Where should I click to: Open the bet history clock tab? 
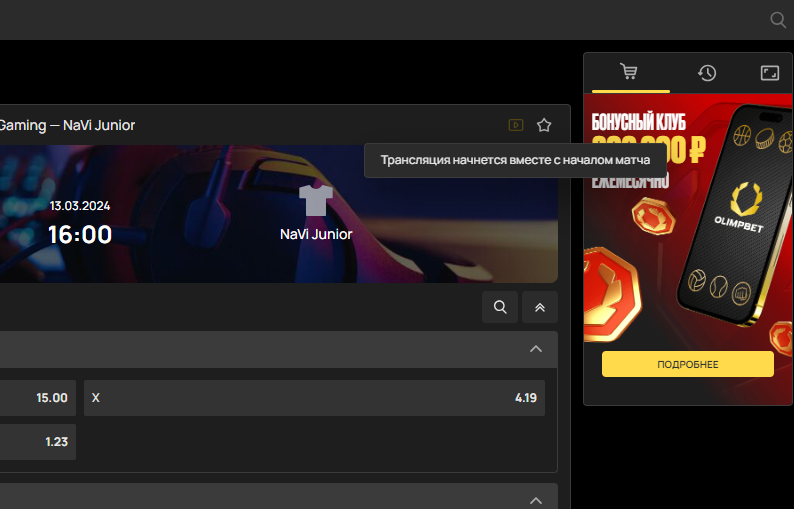coord(707,73)
